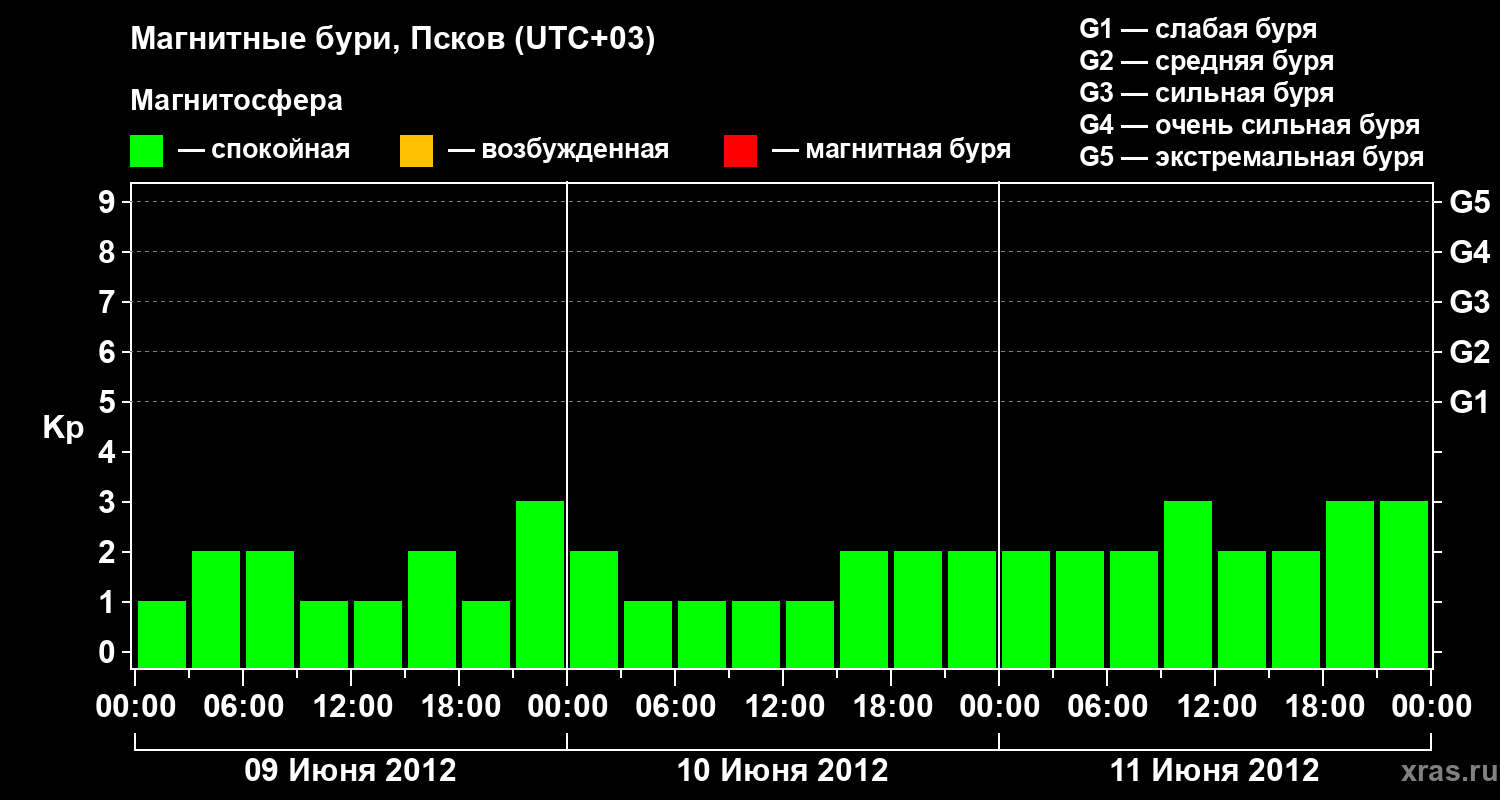Click the first bar of 09 June (Kp 1)
Screen dimensions: 1500x800
pos(162,634)
